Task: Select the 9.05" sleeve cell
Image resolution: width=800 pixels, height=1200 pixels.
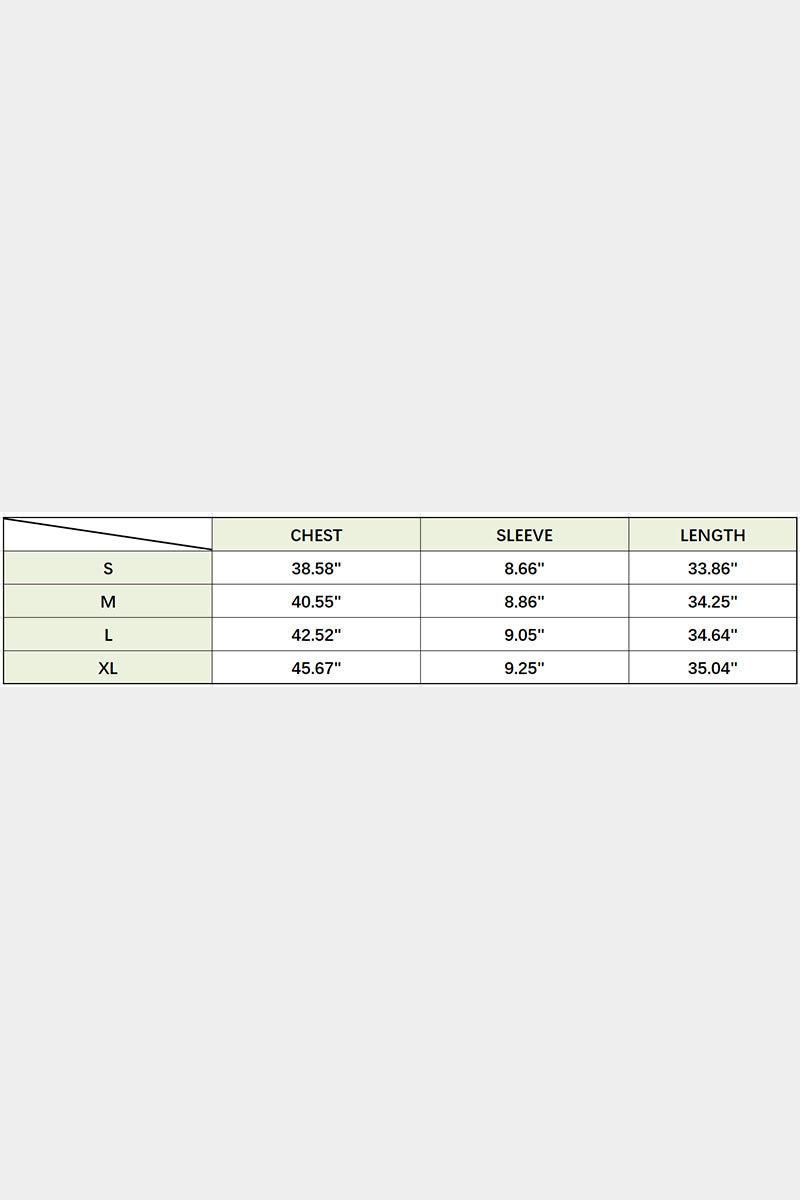Action: coord(524,634)
